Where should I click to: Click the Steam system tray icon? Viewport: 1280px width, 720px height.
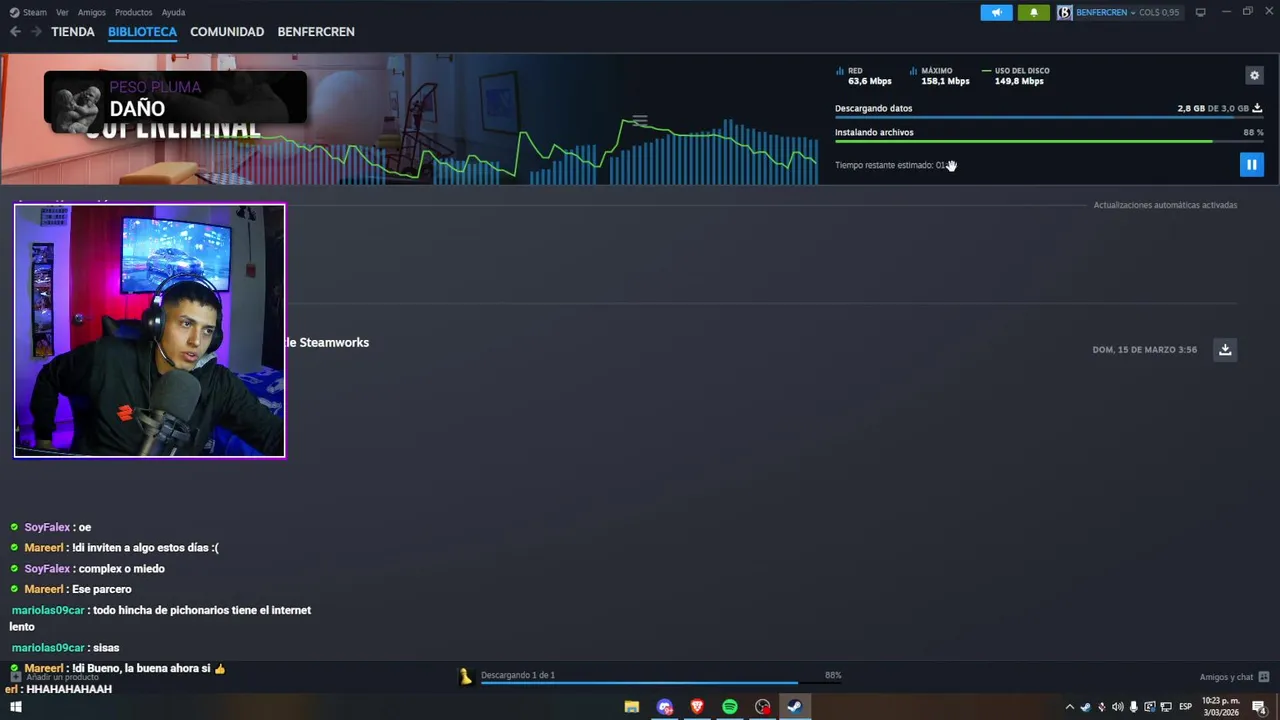pyautogui.click(x=1085, y=707)
